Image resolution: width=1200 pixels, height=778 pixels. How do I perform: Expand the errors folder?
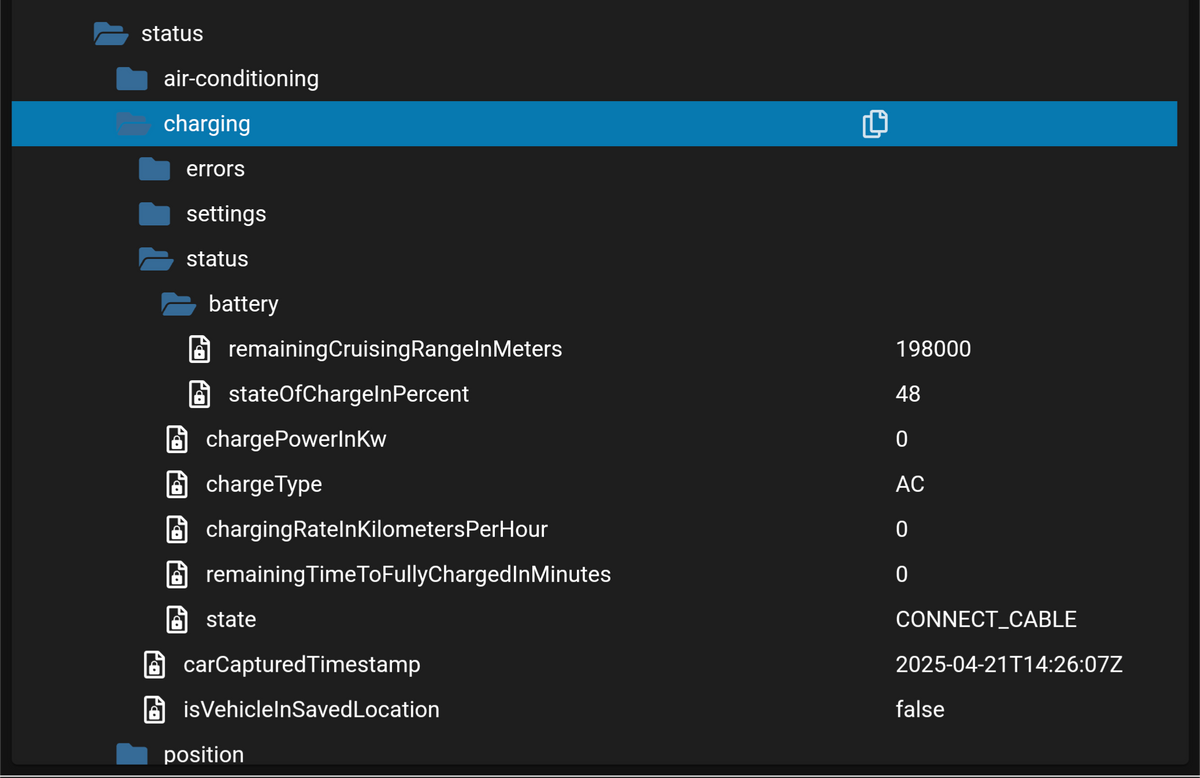pyautogui.click(x=154, y=169)
